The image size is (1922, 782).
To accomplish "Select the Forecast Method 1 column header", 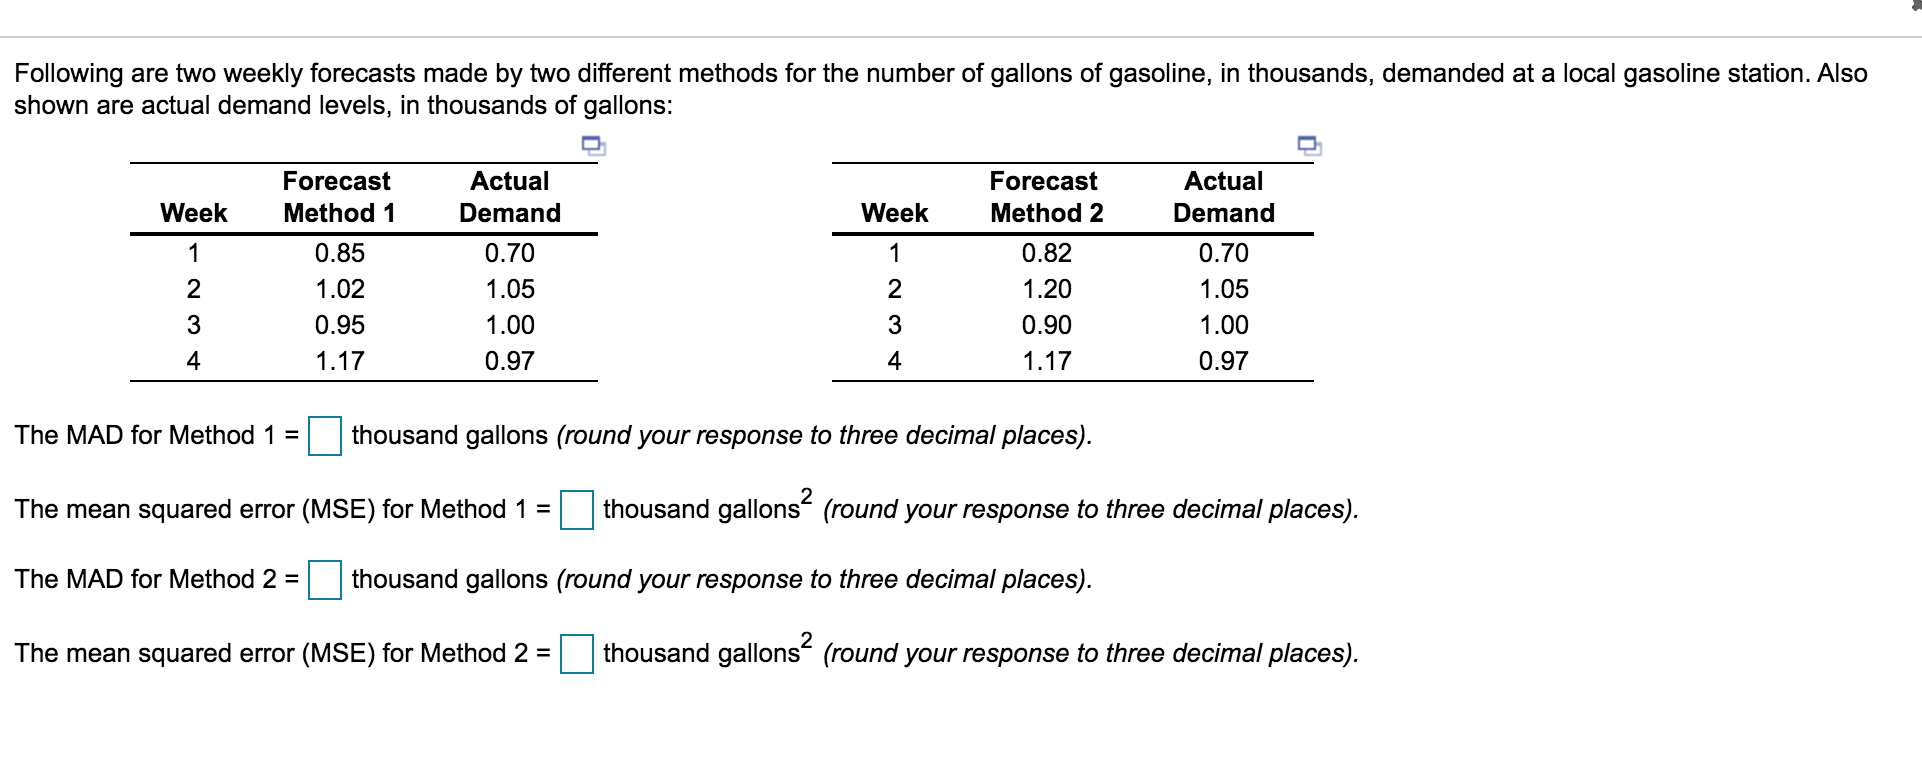I will 337,197.
